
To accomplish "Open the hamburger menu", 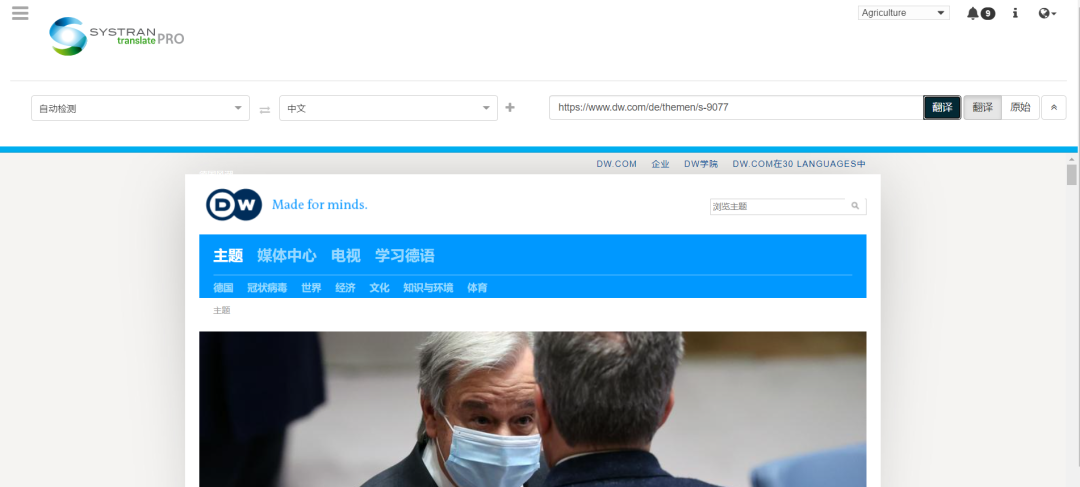I will [20, 13].
